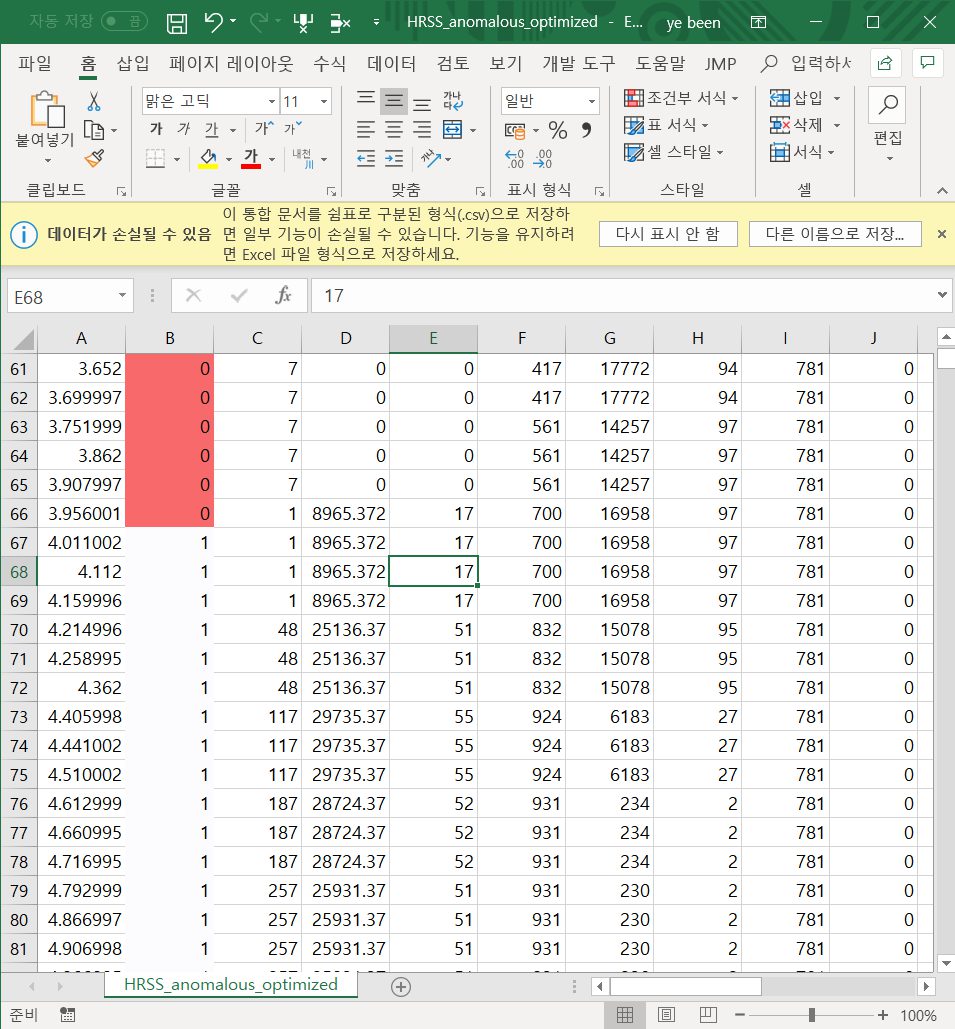Image resolution: width=955 pixels, height=1029 pixels.
Task: Apply red font color
Action: [251, 158]
